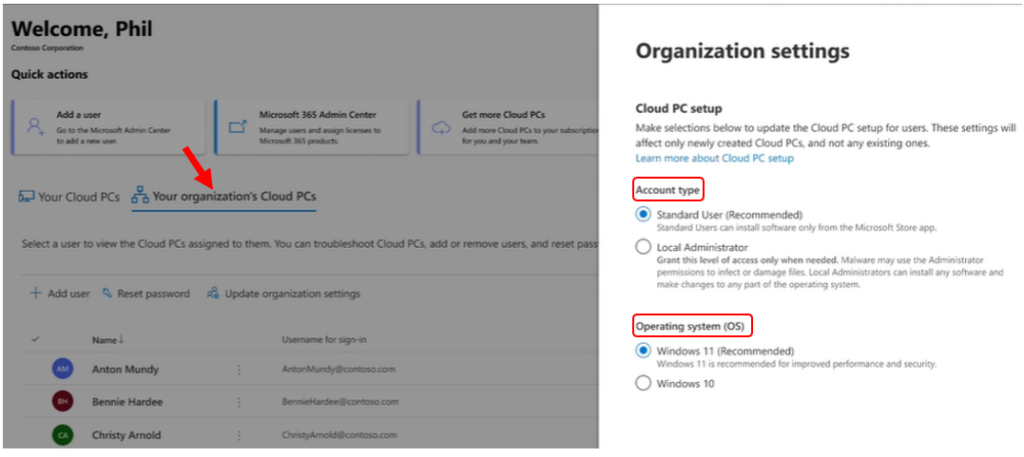Click Update organization settings button
Screen dimensions: 1024x457
coord(283,294)
